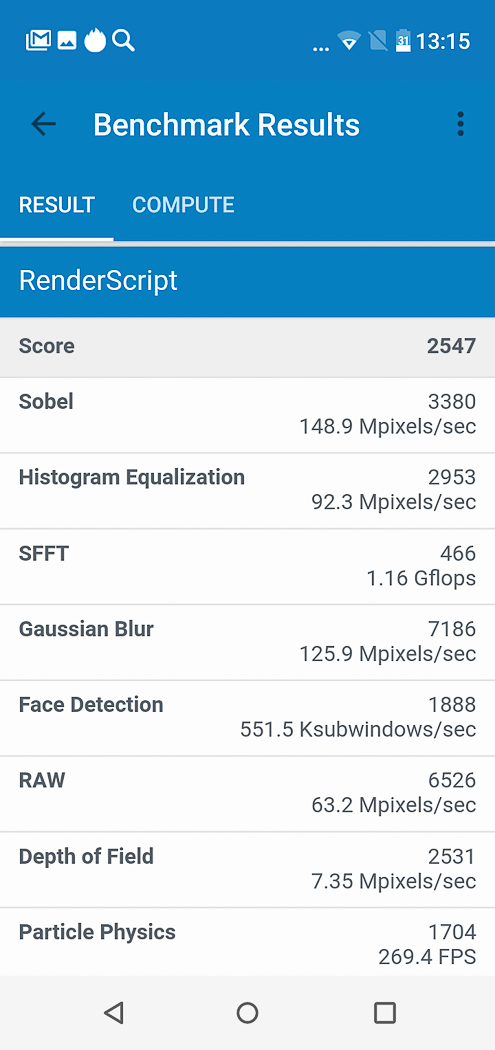
Task: Tap the Face Detection result row
Action: point(247,717)
